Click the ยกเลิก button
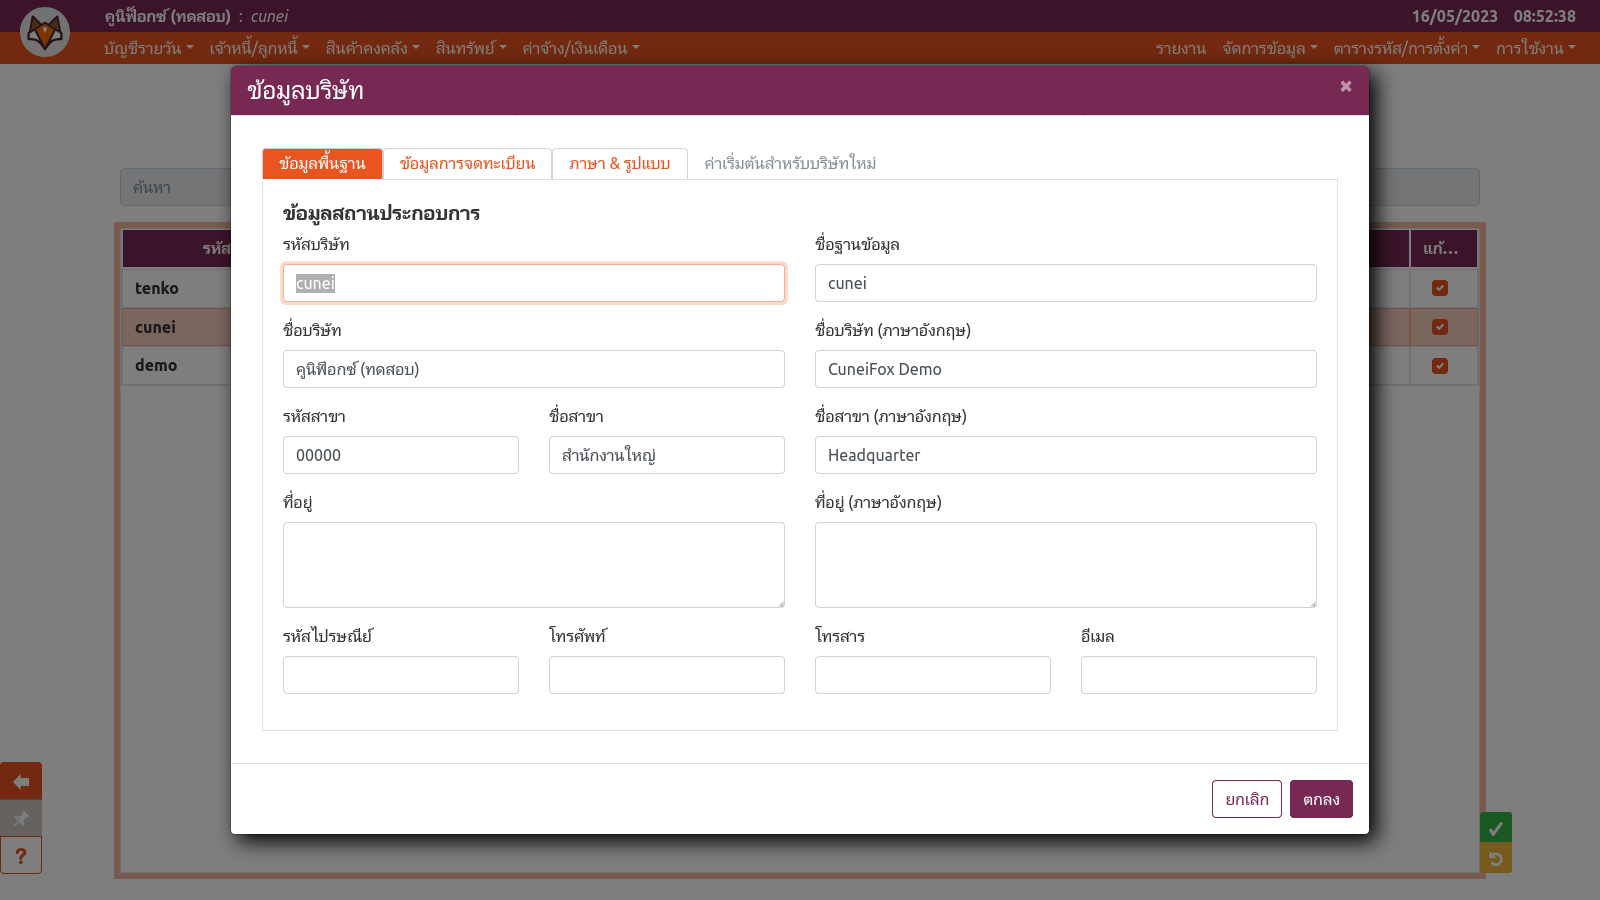The width and height of the screenshot is (1600, 900). pos(1246,799)
